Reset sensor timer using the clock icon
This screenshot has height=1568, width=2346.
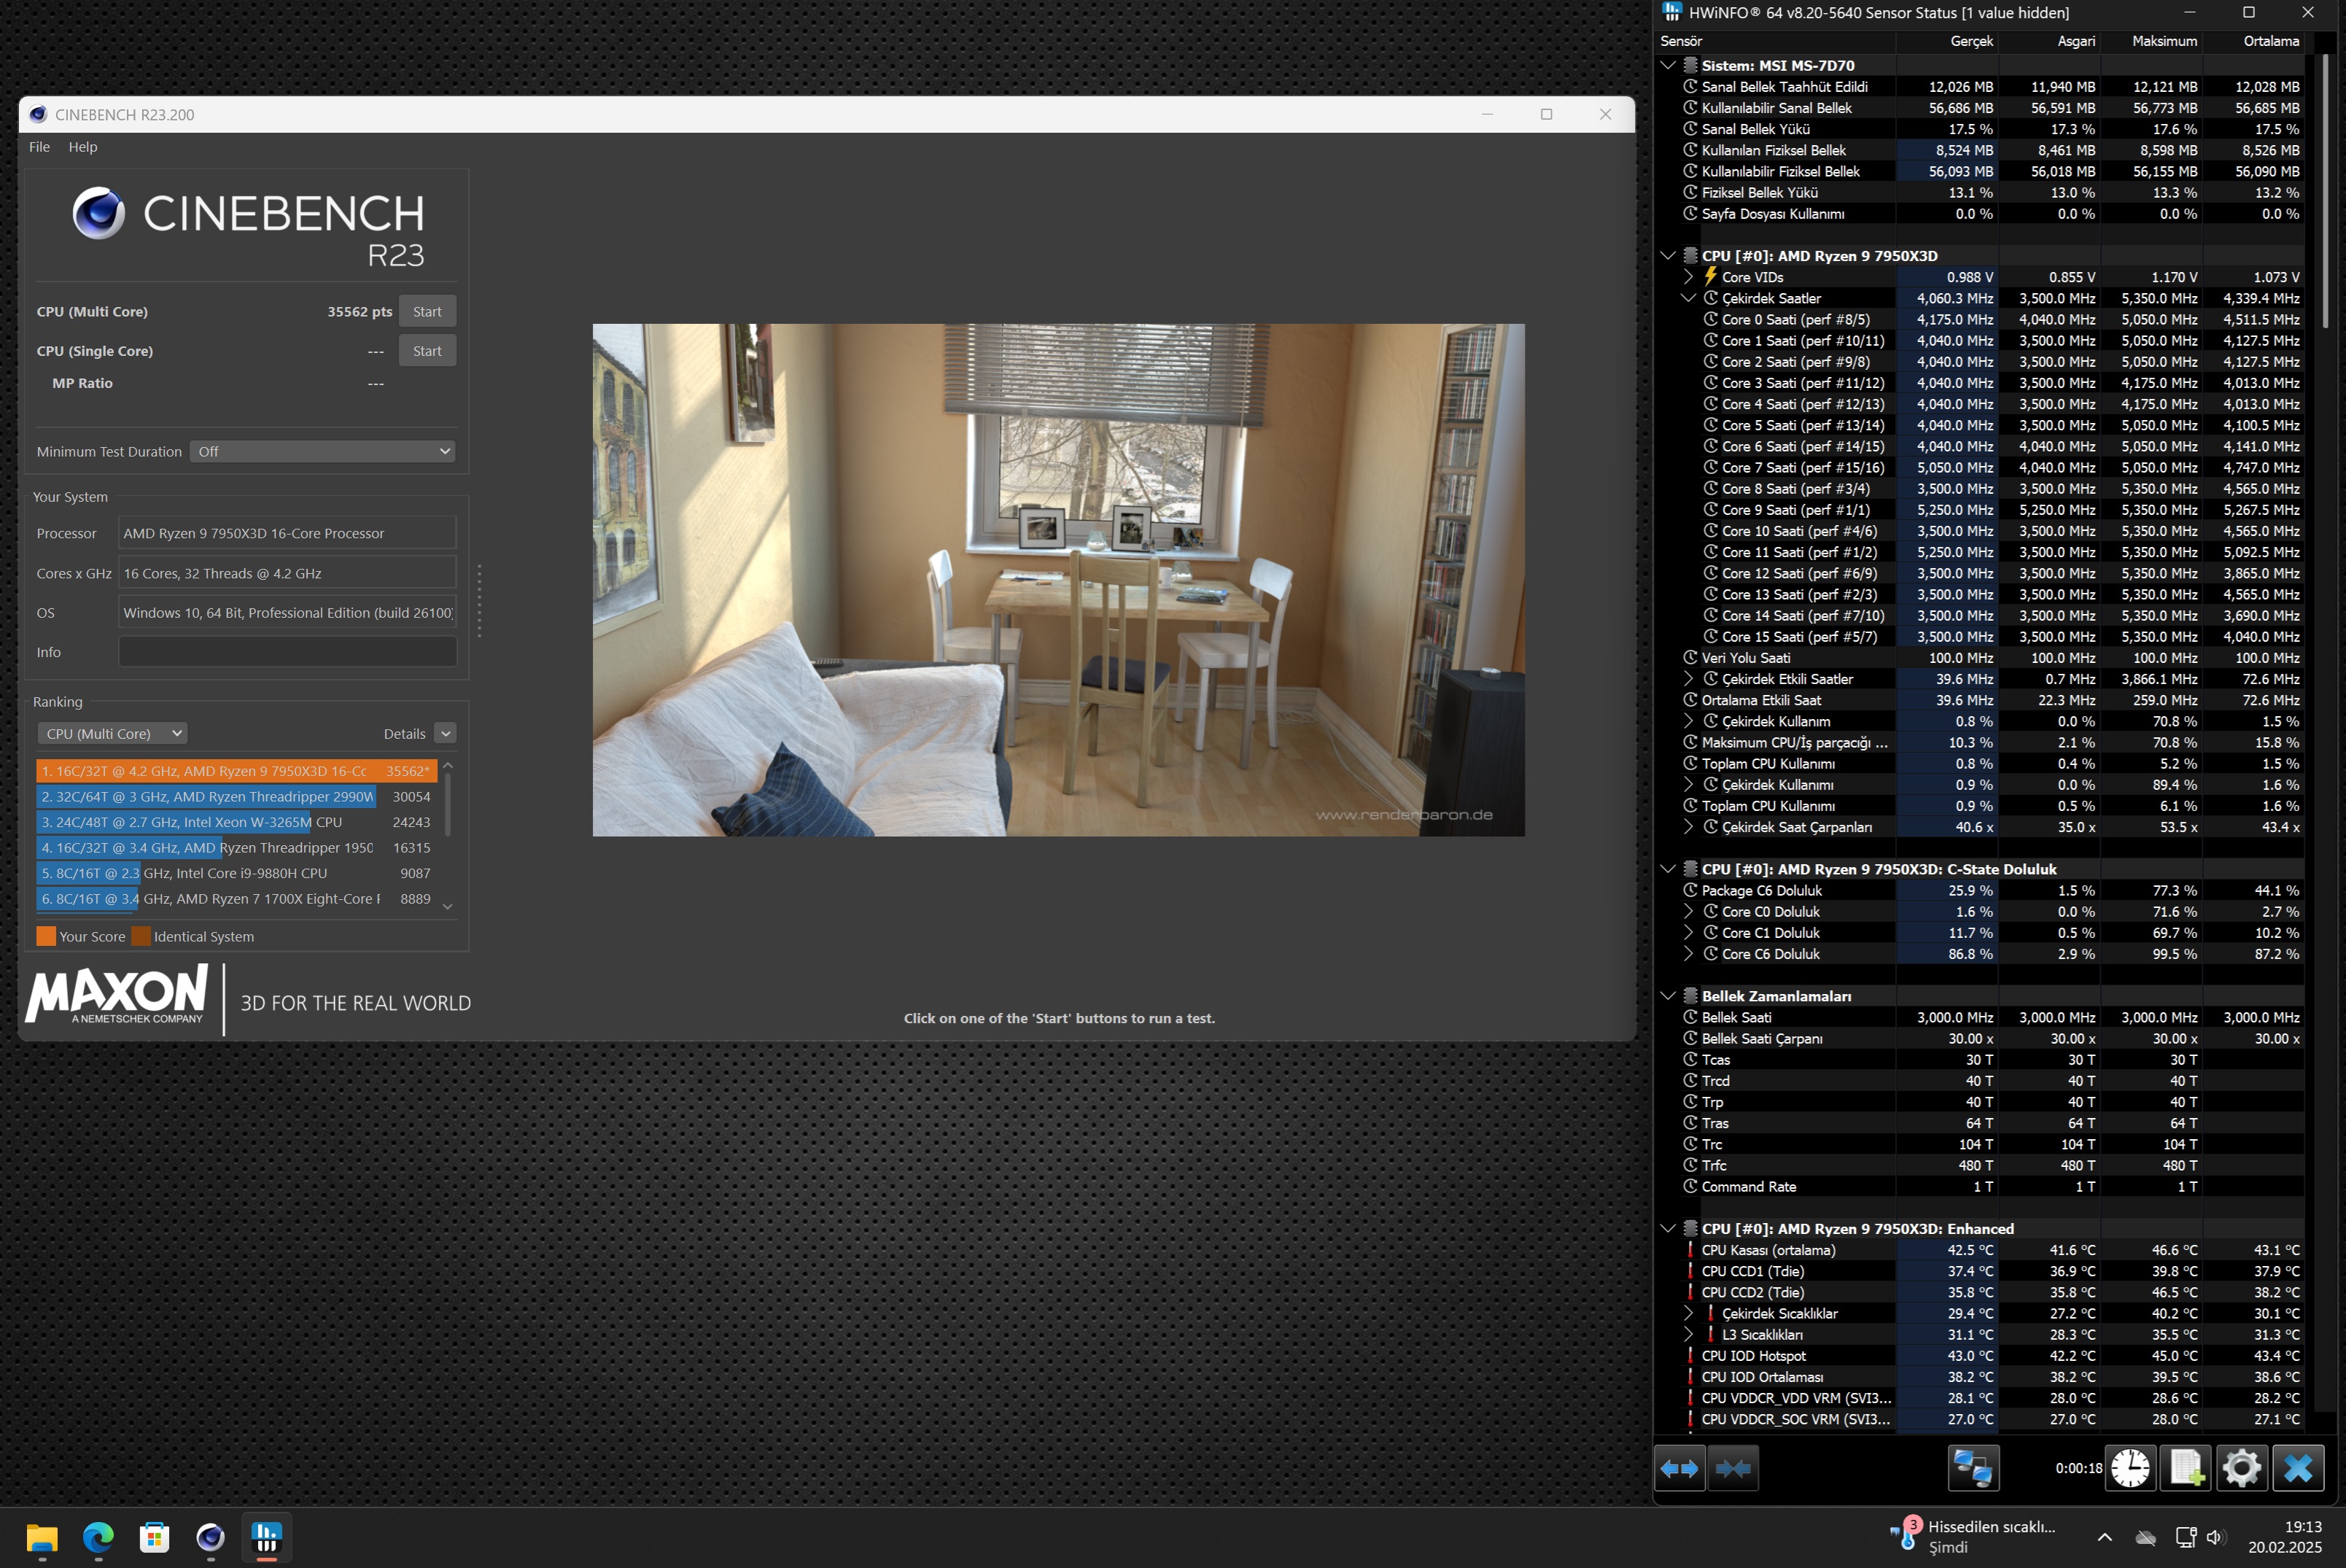[2130, 1468]
